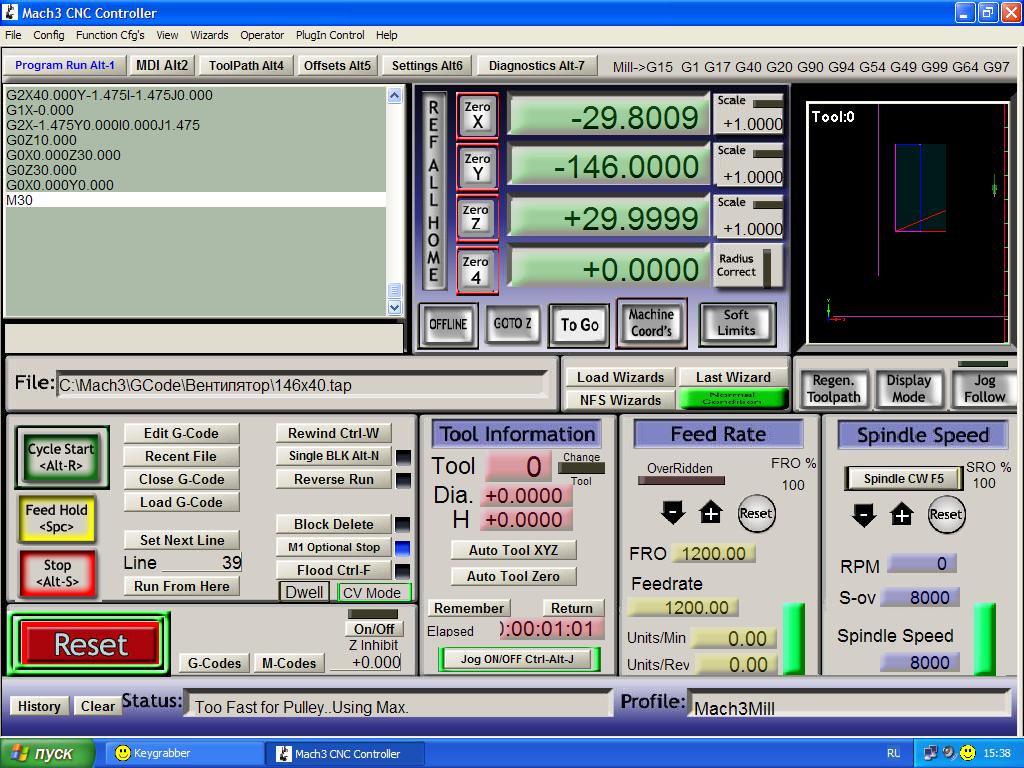
Task: Toggle Flood Ctrl-F coolant
Action: pyautogui.click(x=334, y=570)
